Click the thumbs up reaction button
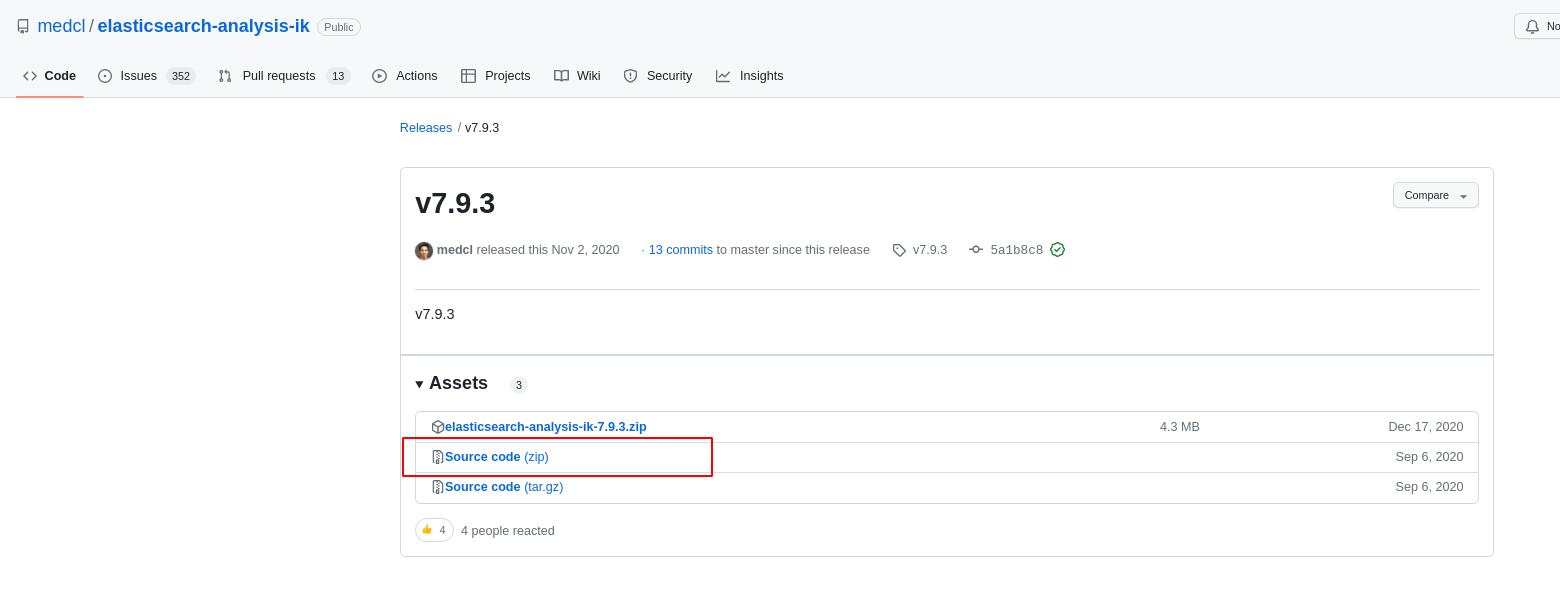The width and height of the screenshot is (1560, 602). tap(434, 530)
